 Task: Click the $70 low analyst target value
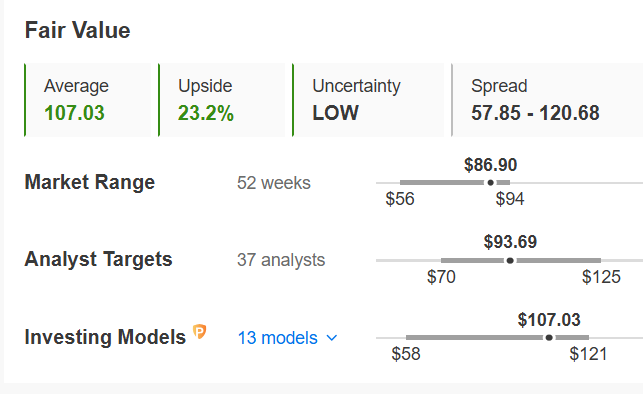pos(441,277)
